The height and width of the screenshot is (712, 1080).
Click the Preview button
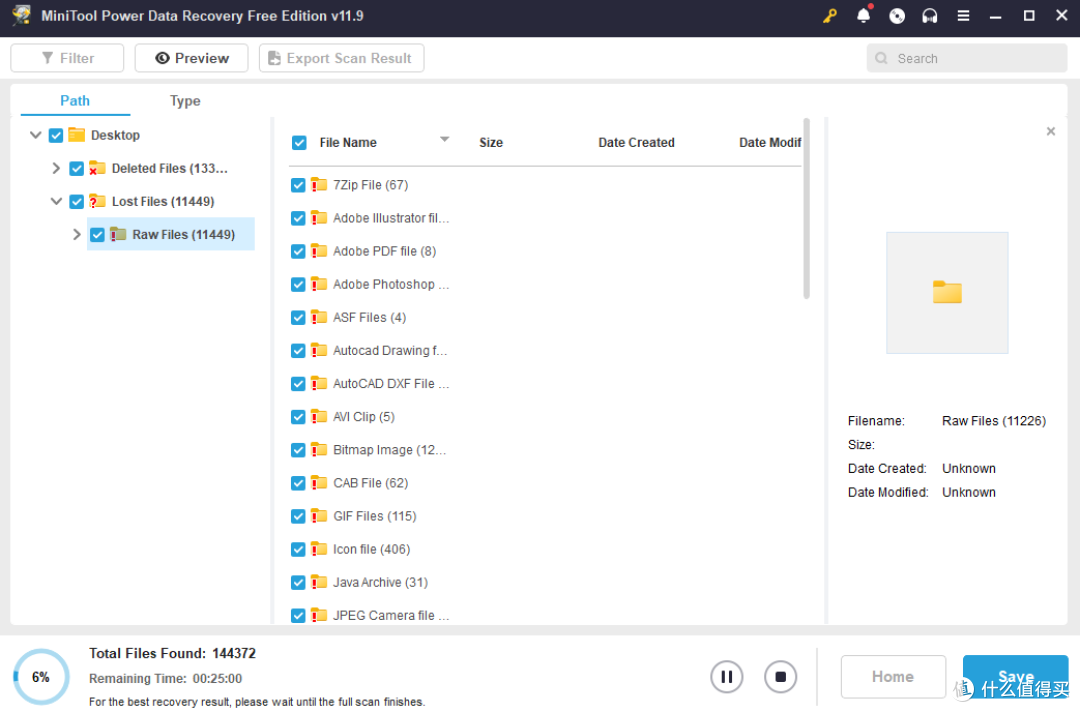(x=191, y=58)
